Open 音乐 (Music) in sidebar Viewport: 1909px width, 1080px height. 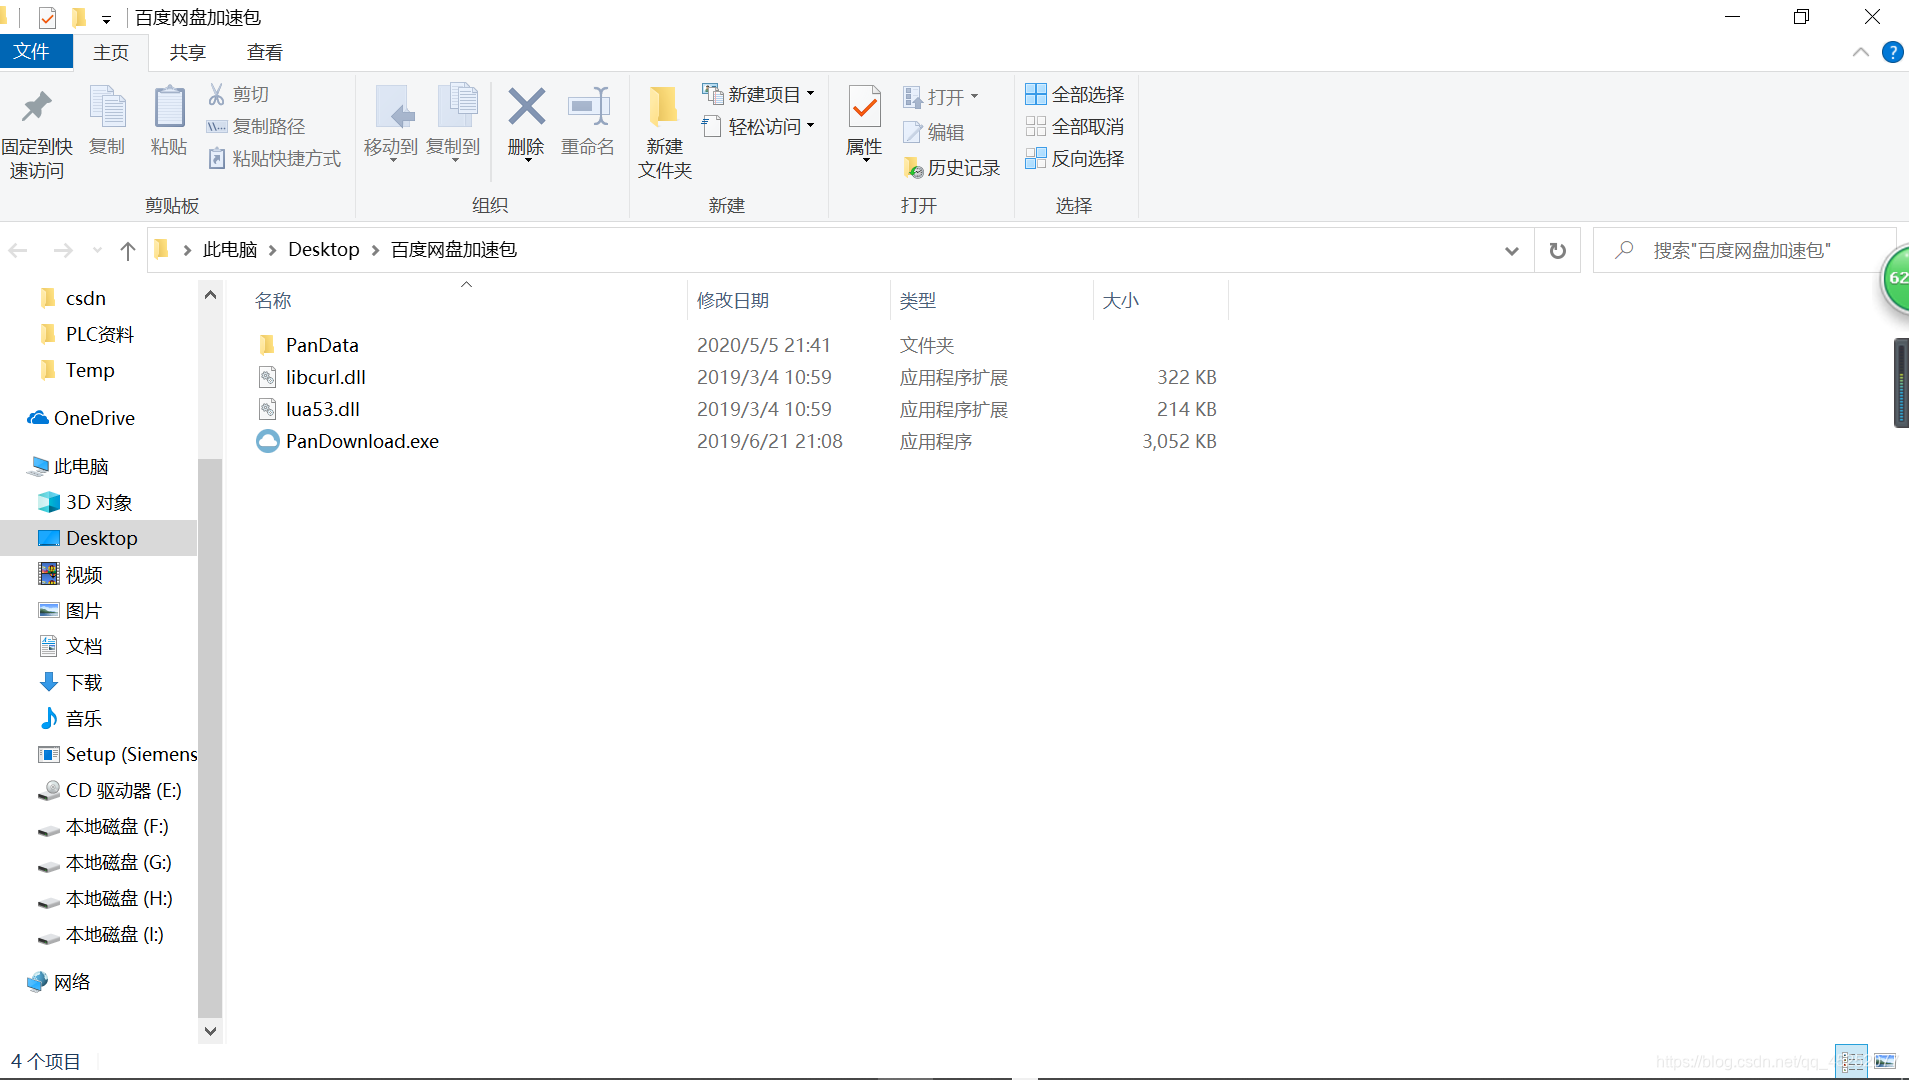coord(84,718)
